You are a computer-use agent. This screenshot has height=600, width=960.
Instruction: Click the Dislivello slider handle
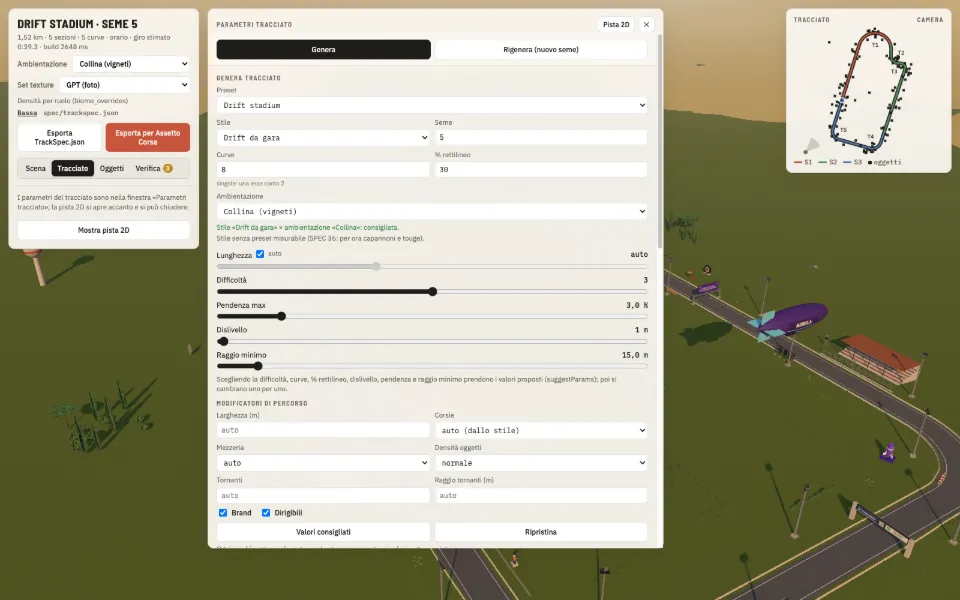coord(223,342)
